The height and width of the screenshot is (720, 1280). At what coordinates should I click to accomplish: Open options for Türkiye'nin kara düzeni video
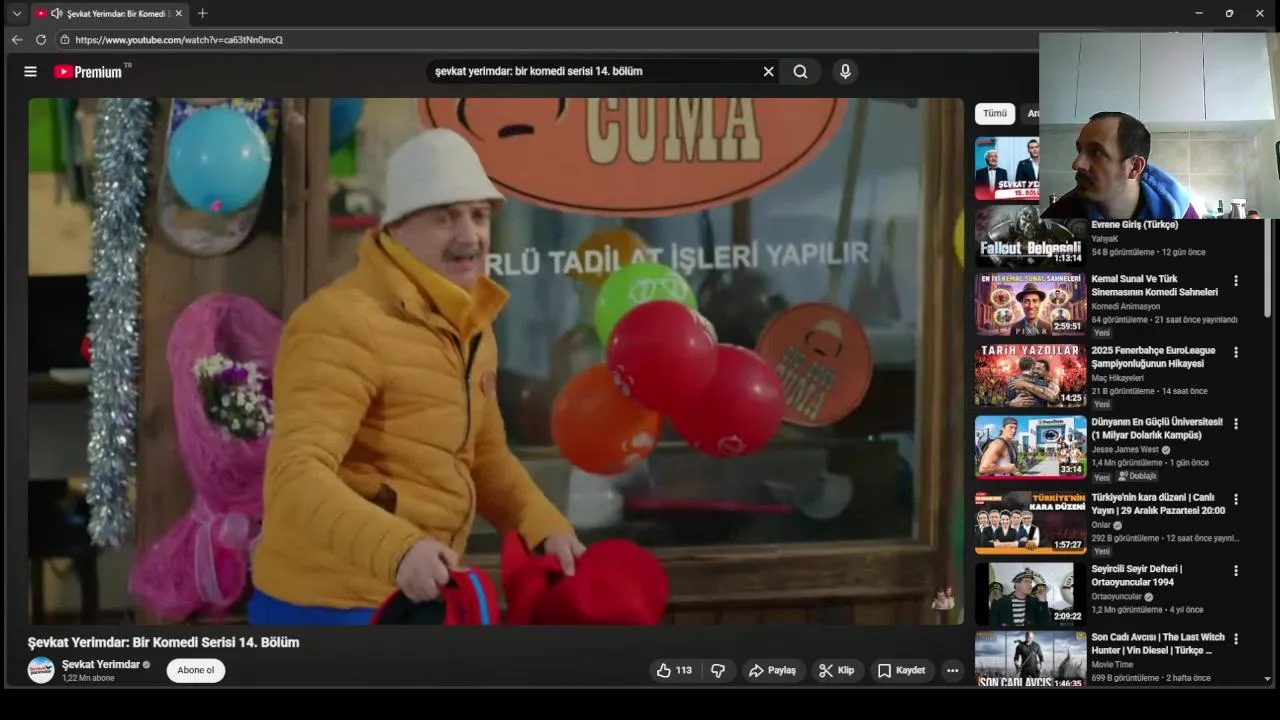[1236, 499]
